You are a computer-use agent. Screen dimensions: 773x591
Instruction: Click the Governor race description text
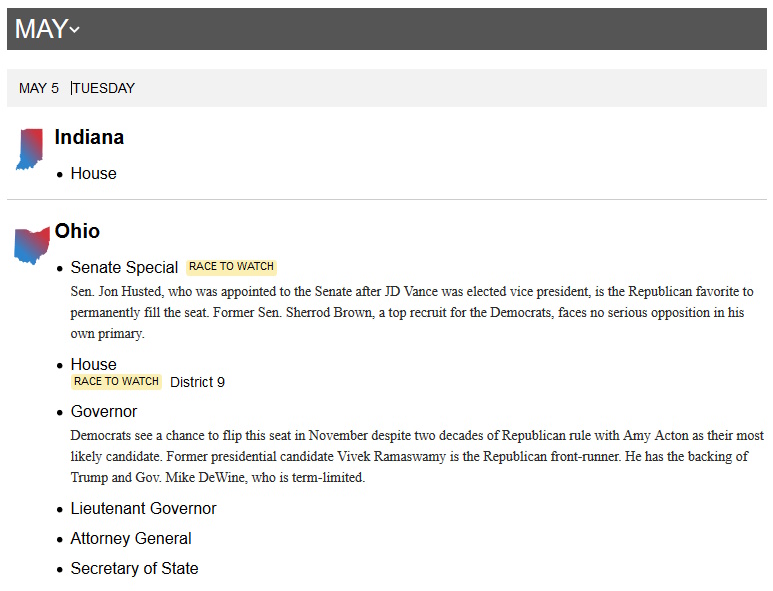click(417, 456)
